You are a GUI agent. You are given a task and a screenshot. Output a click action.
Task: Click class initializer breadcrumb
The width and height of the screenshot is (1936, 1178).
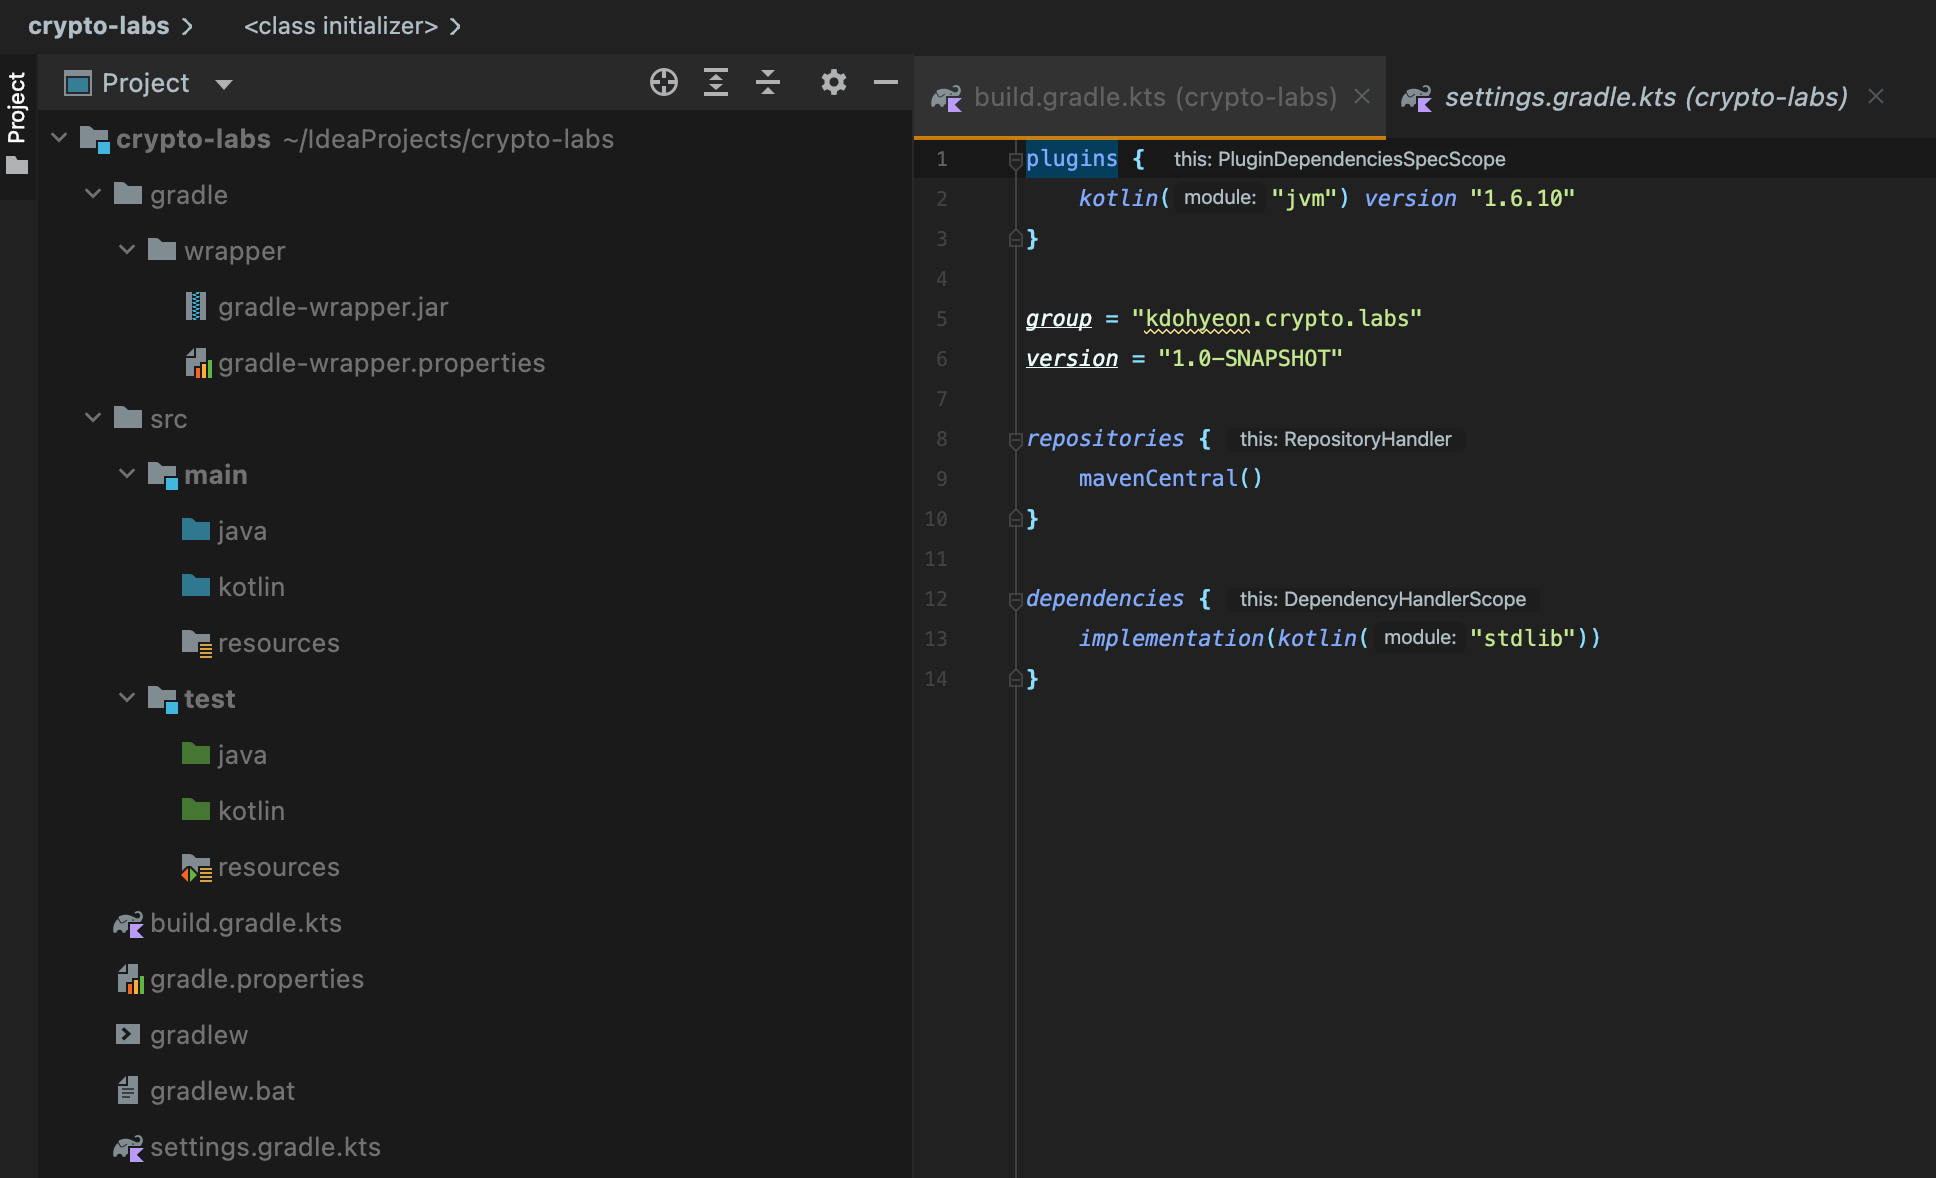point(340,26)
